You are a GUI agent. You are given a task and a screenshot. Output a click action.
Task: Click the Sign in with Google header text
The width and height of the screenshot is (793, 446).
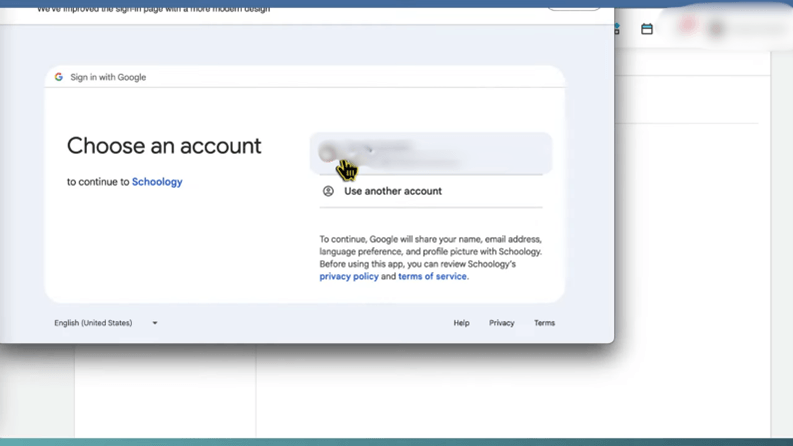coord(108,77)
